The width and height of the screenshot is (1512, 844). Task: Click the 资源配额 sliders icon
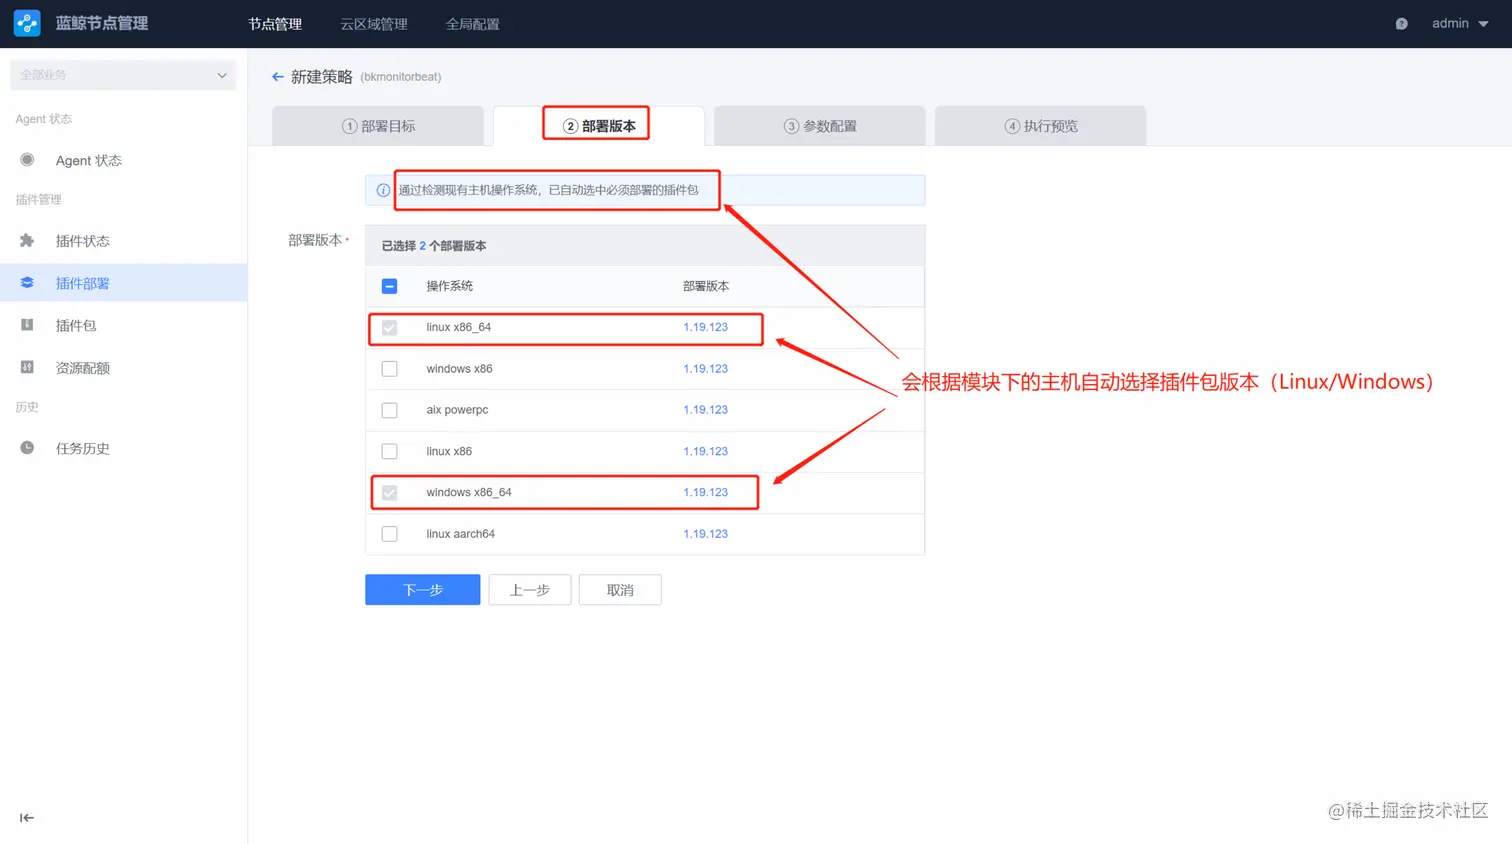click(x=27, y=367)
